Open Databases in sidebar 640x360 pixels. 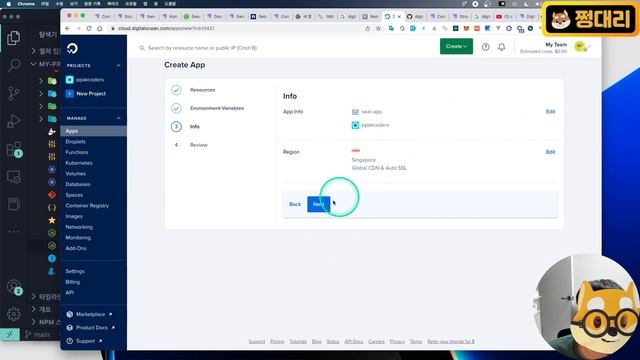pyautogui.click(x=78, y=184)
